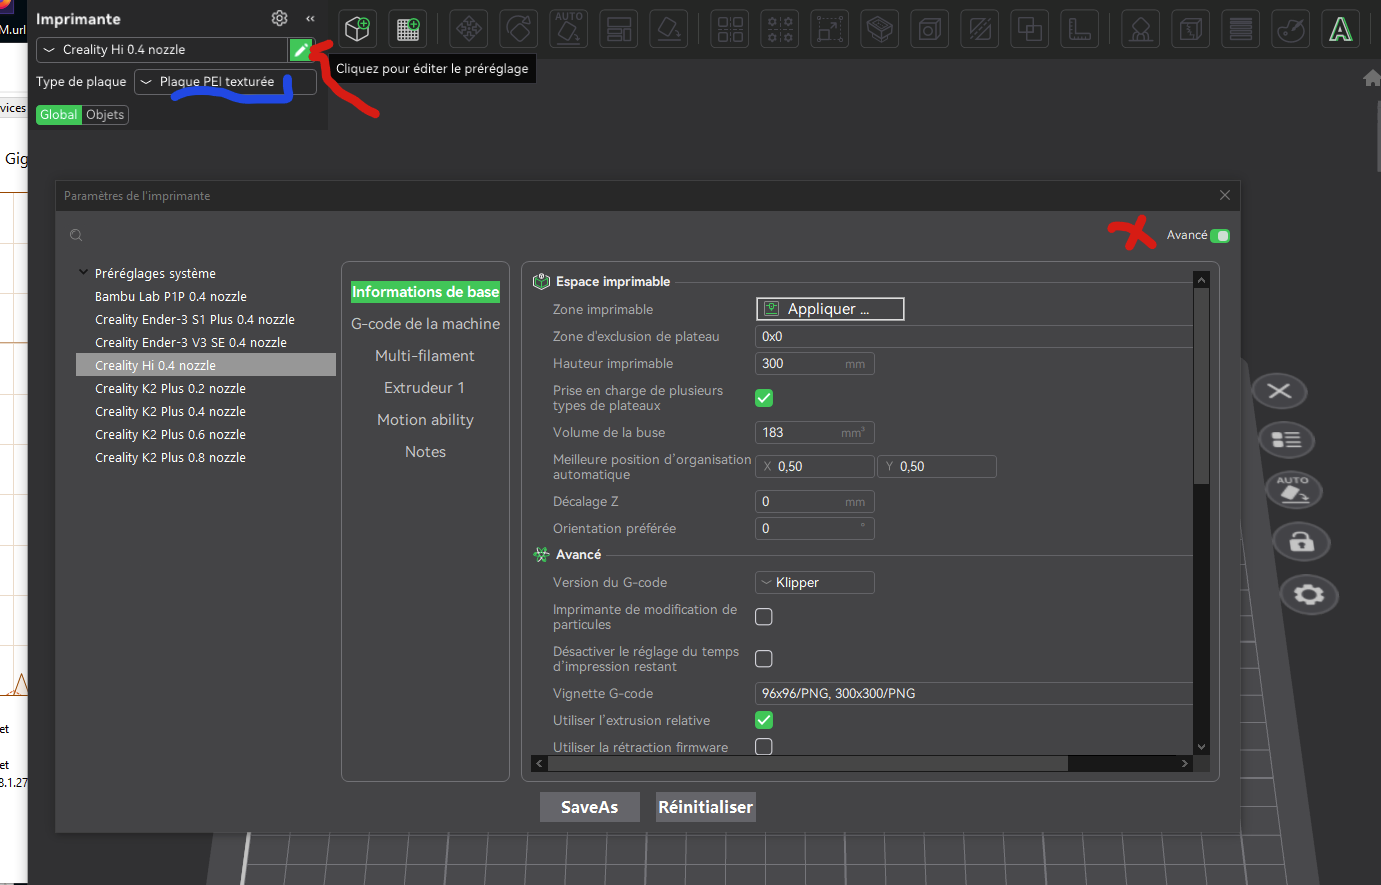This screenshot has width=1381, height=885.
Task: Uncheck 'Prise en charge de plusieurs types de plateaux'
Action: (764, 398)
